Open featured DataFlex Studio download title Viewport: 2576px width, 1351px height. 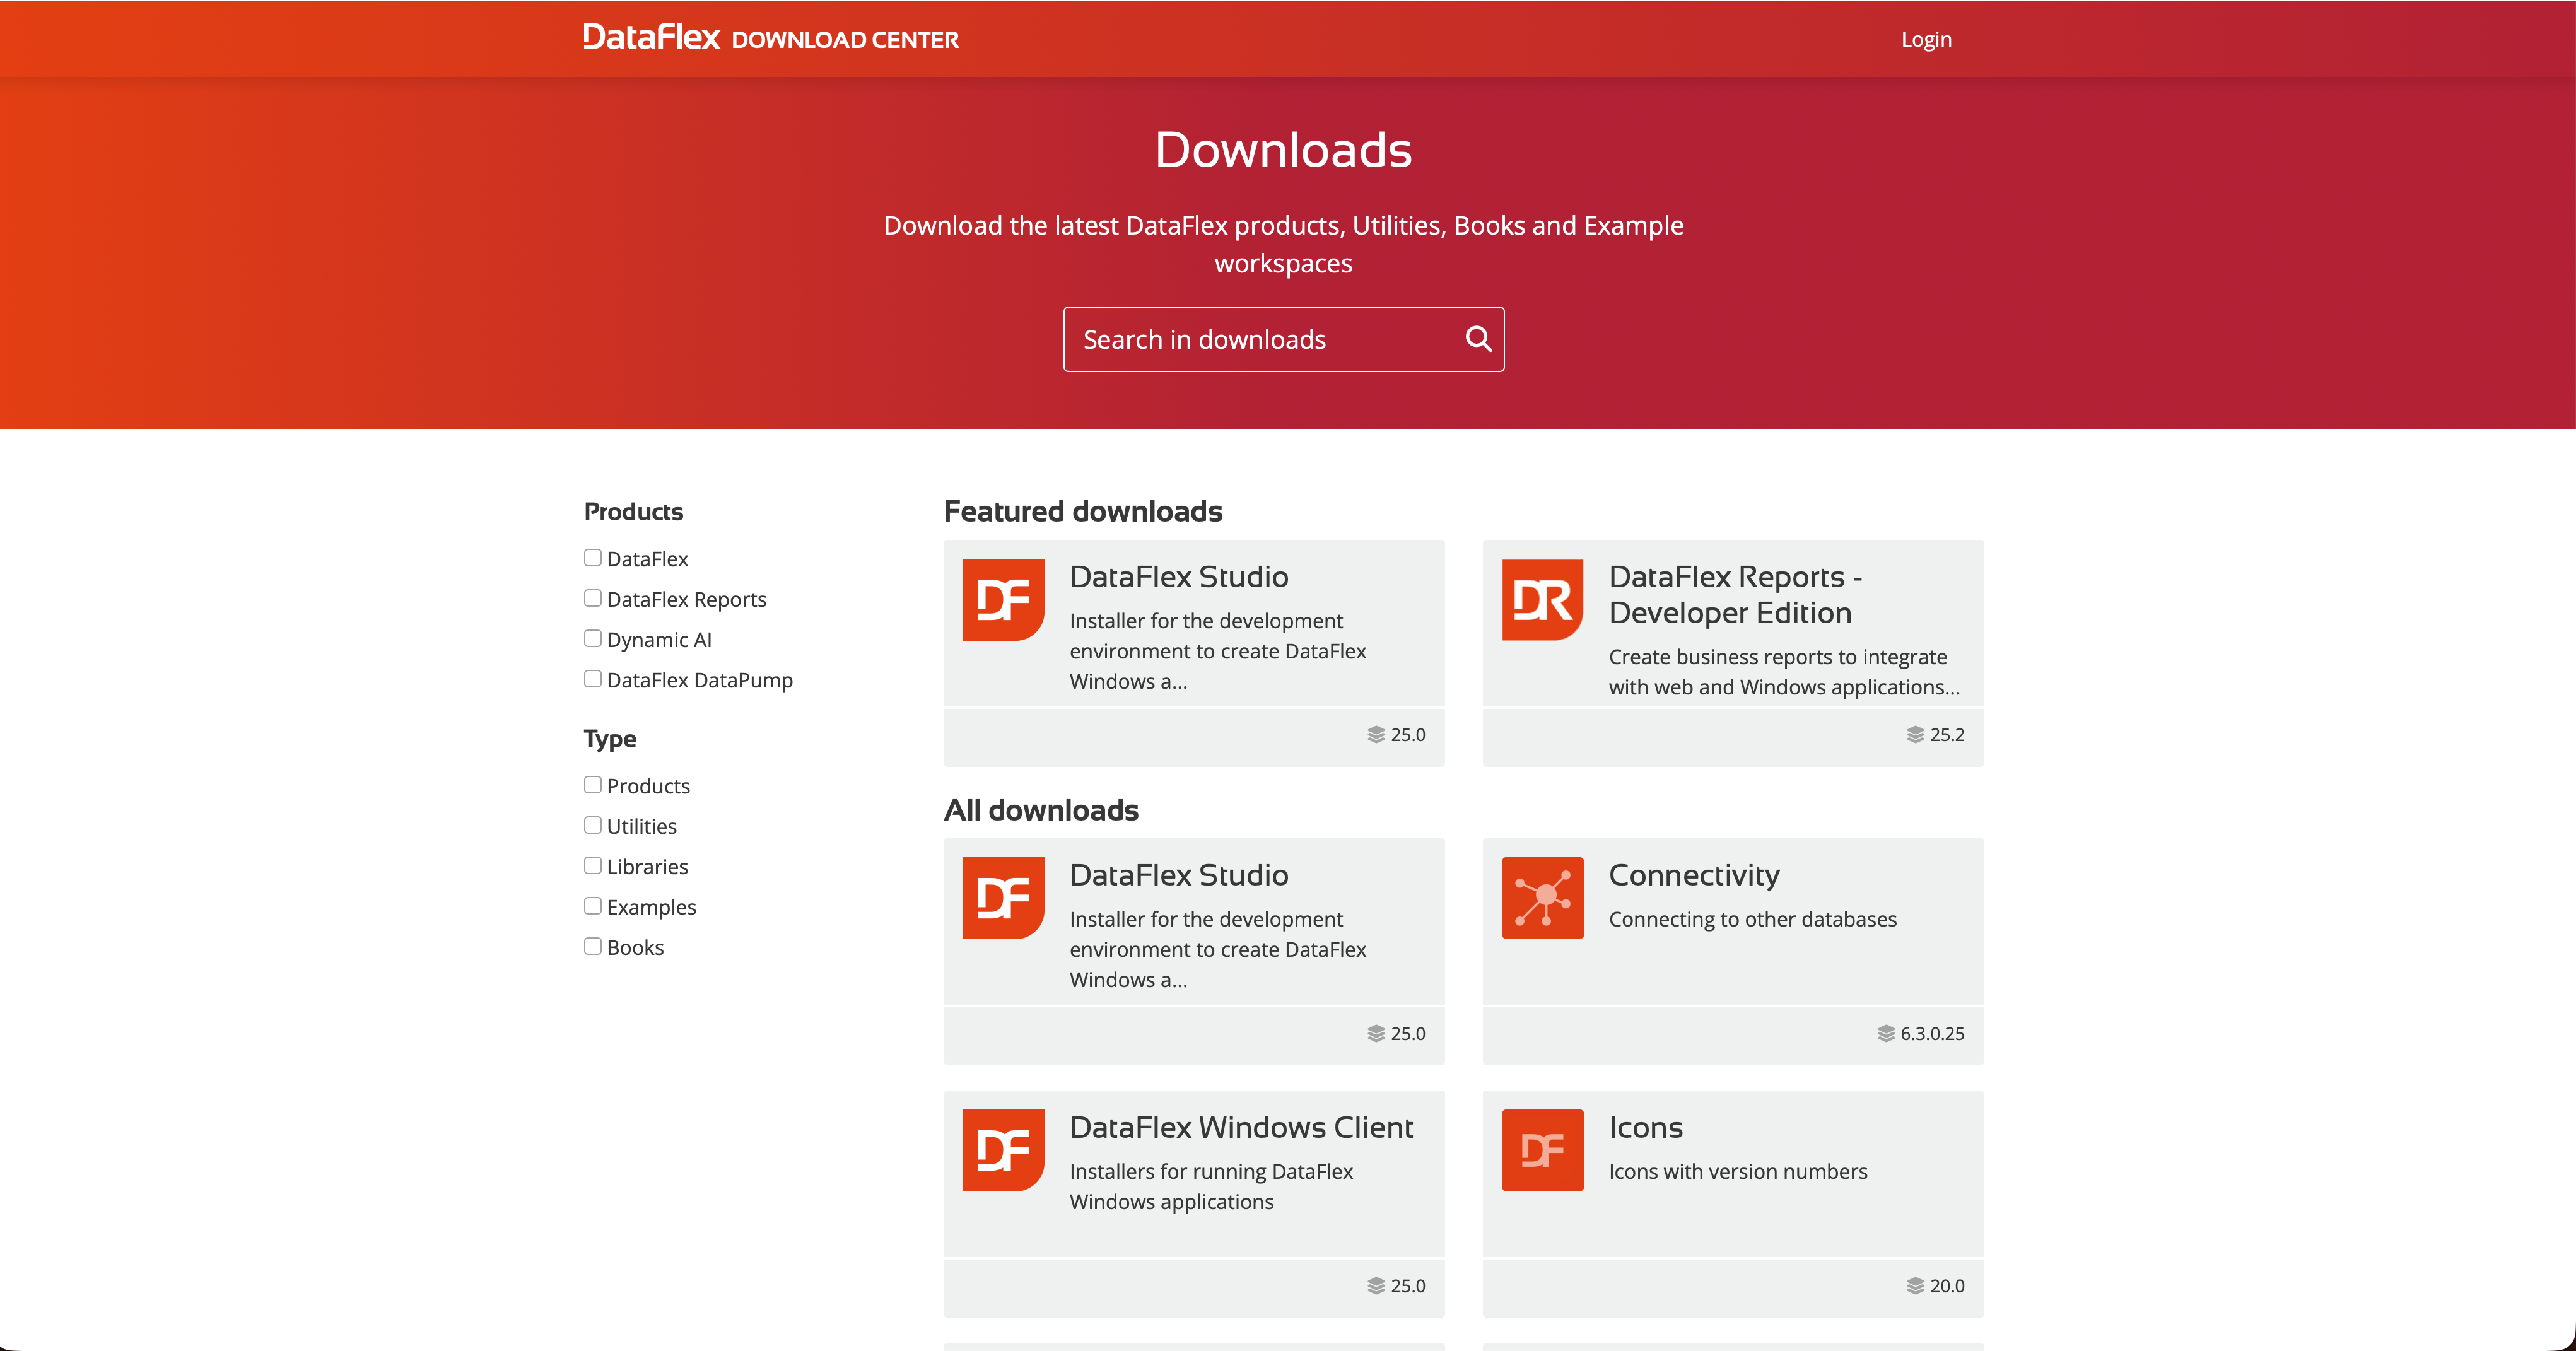tap(1179, 577)
